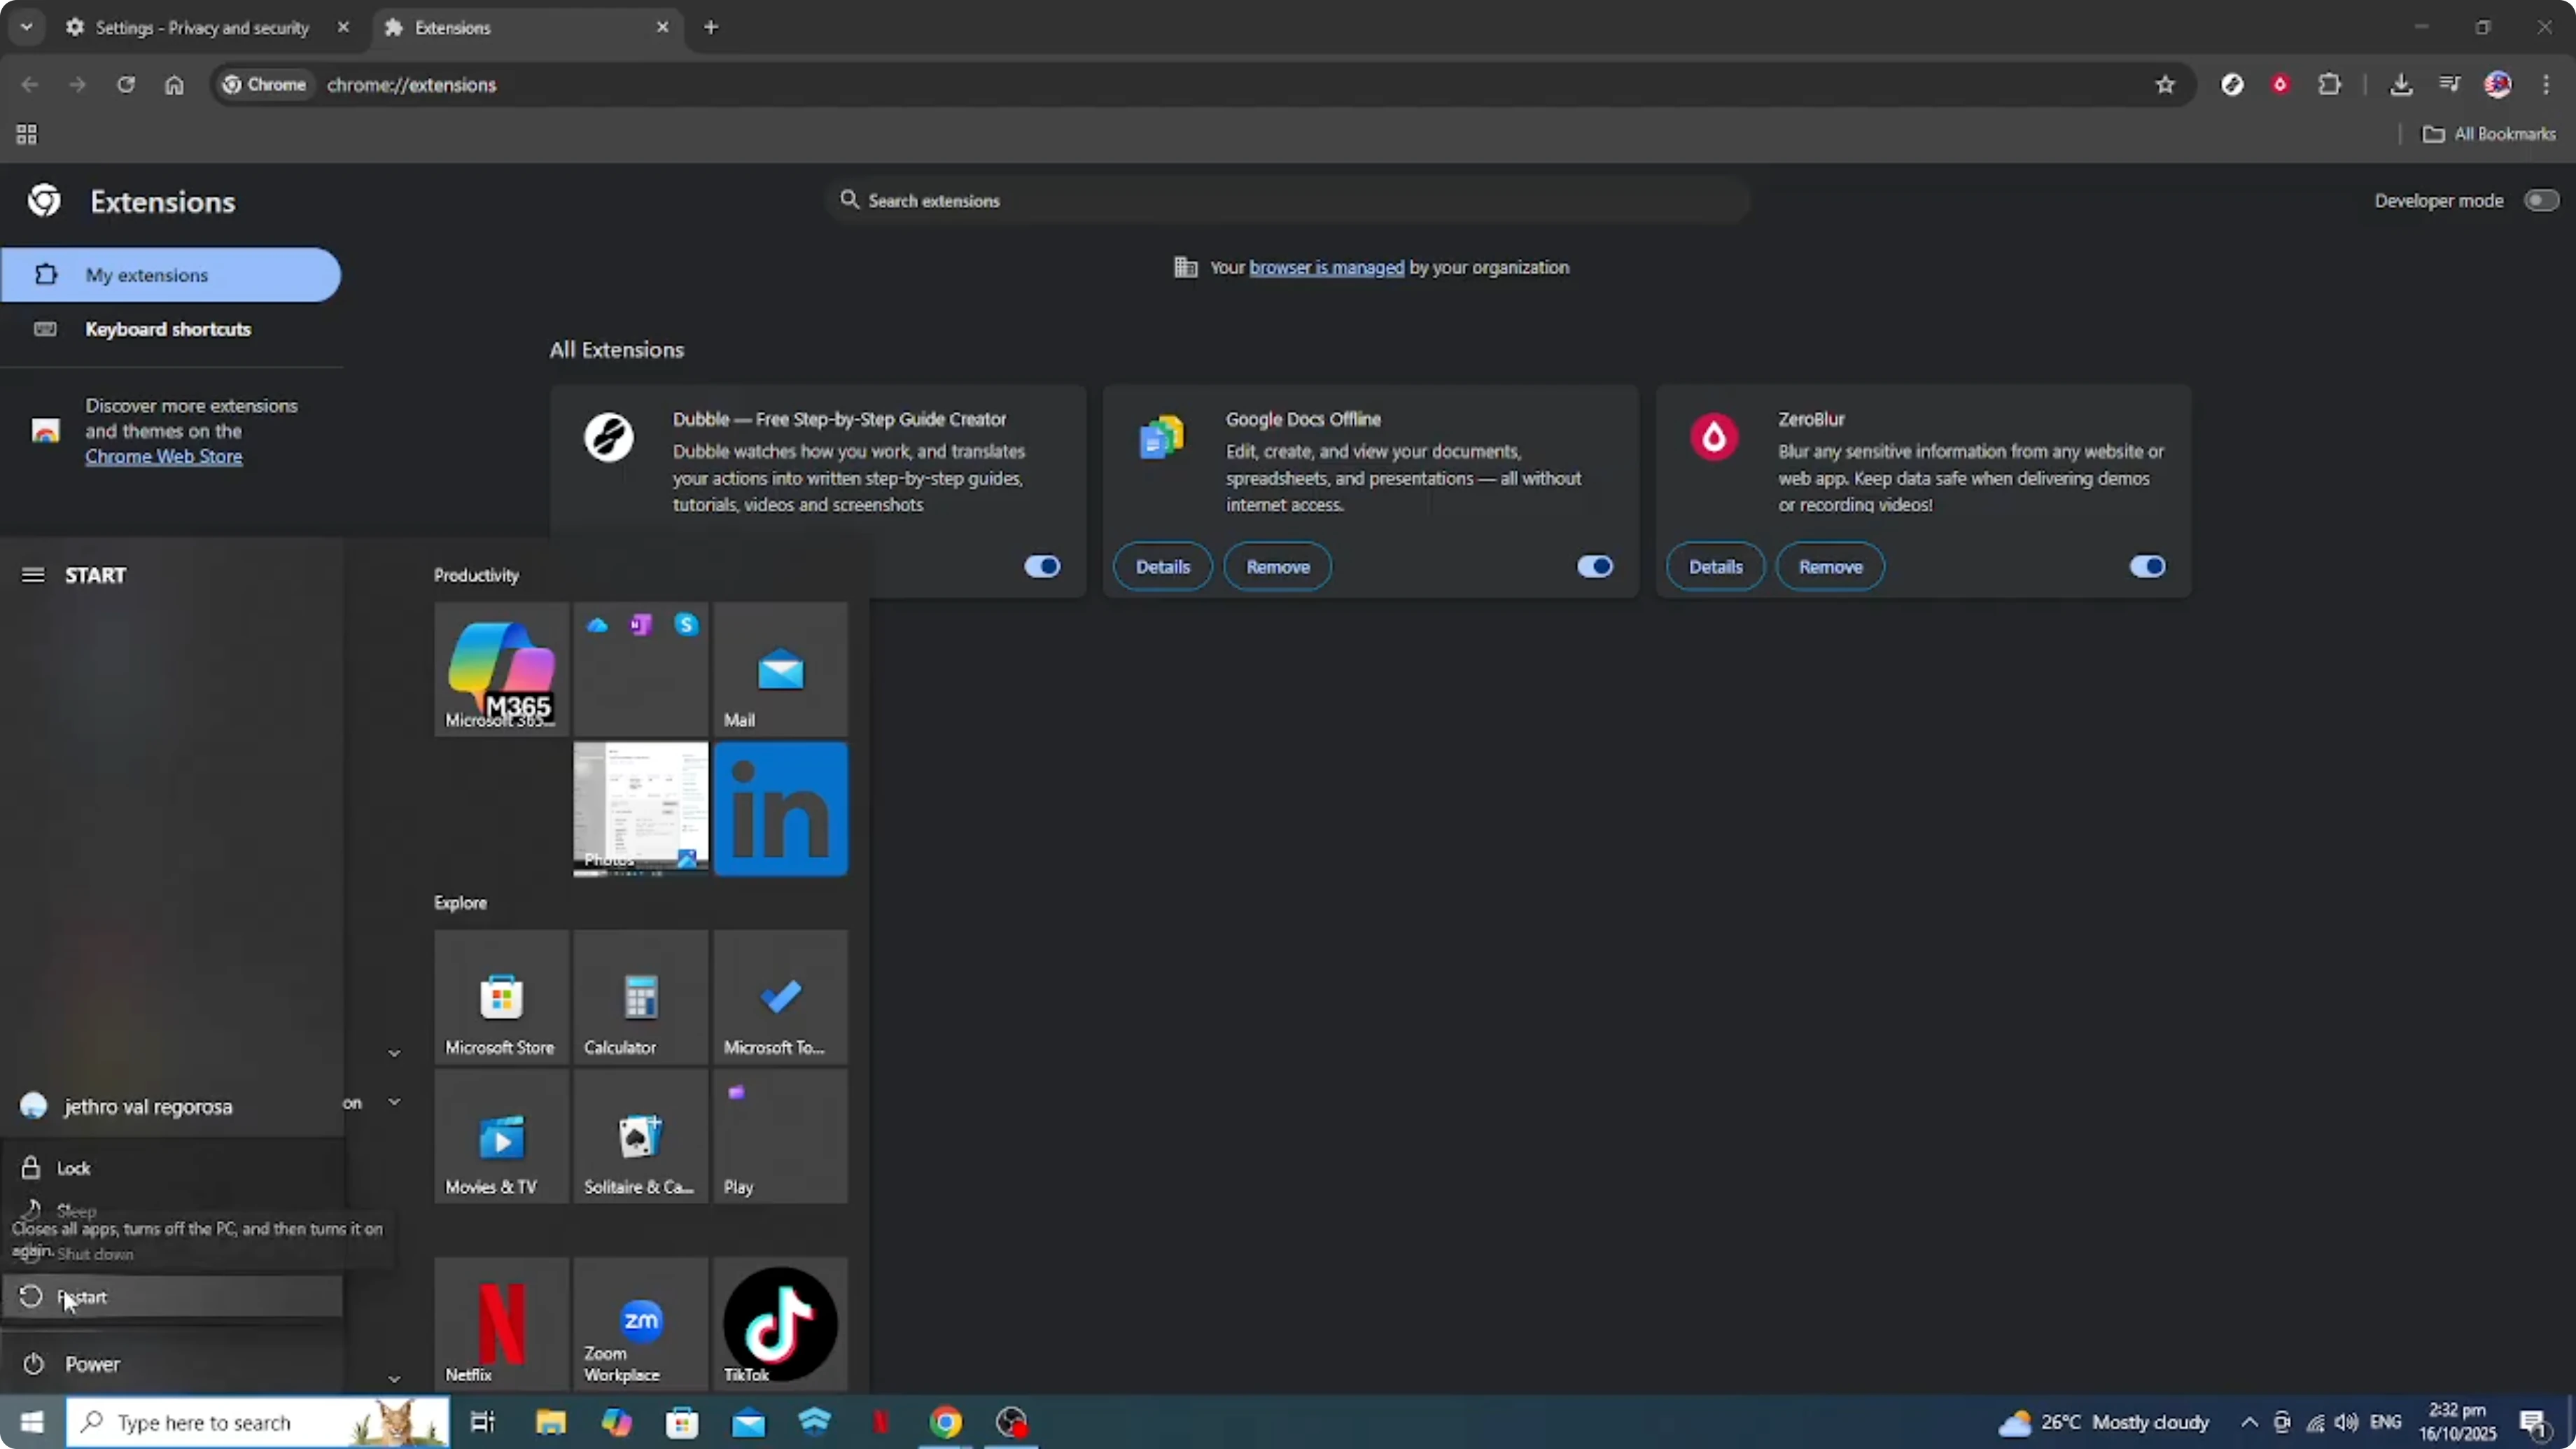Collapse the START hamburger menu
This screenshot has width=2576, height=1449.
click(x=33, y=575)
